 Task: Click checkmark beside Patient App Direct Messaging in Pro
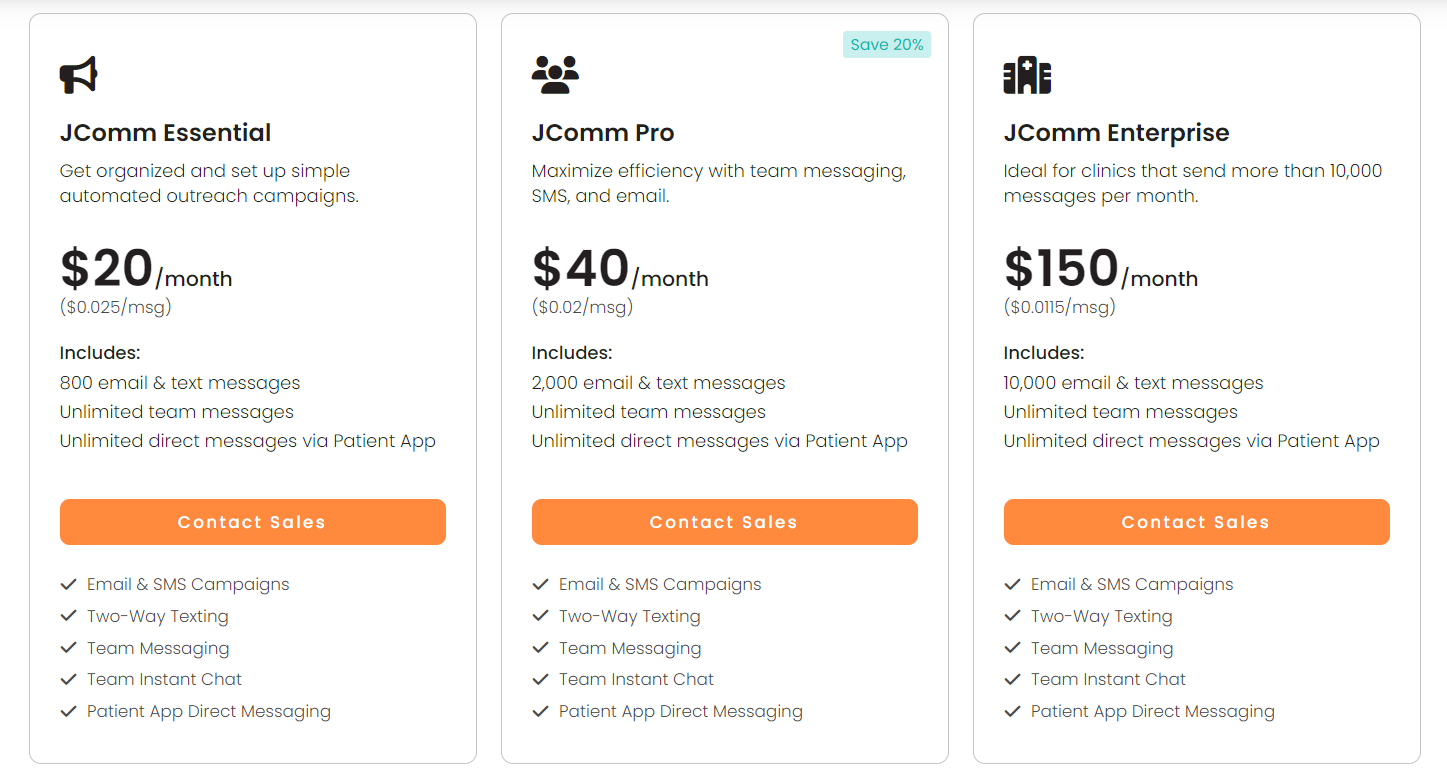tap(540, 711)
